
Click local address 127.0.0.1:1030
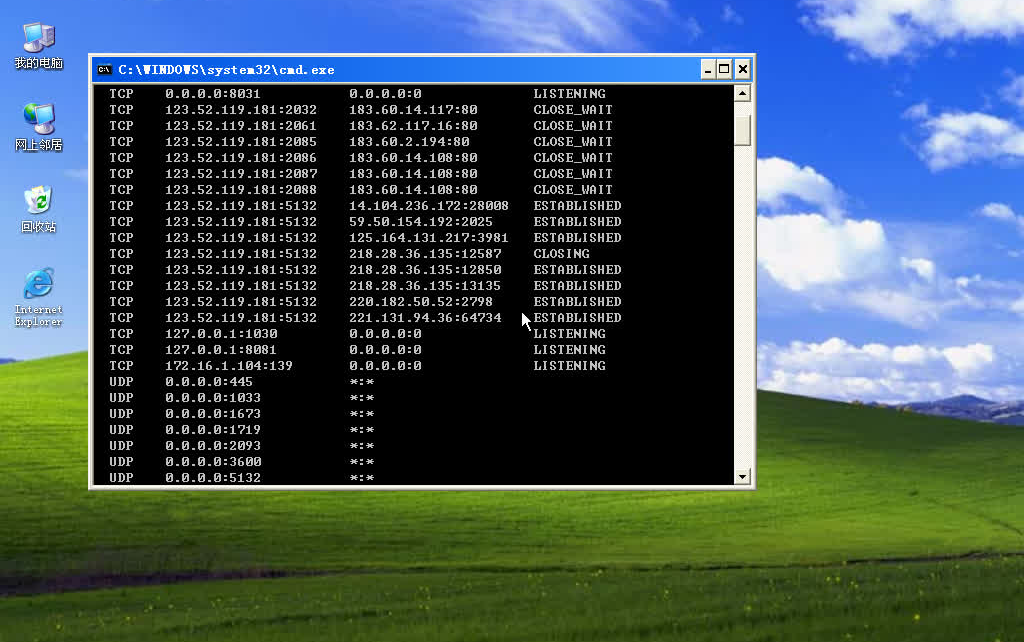tap(221, 334)
